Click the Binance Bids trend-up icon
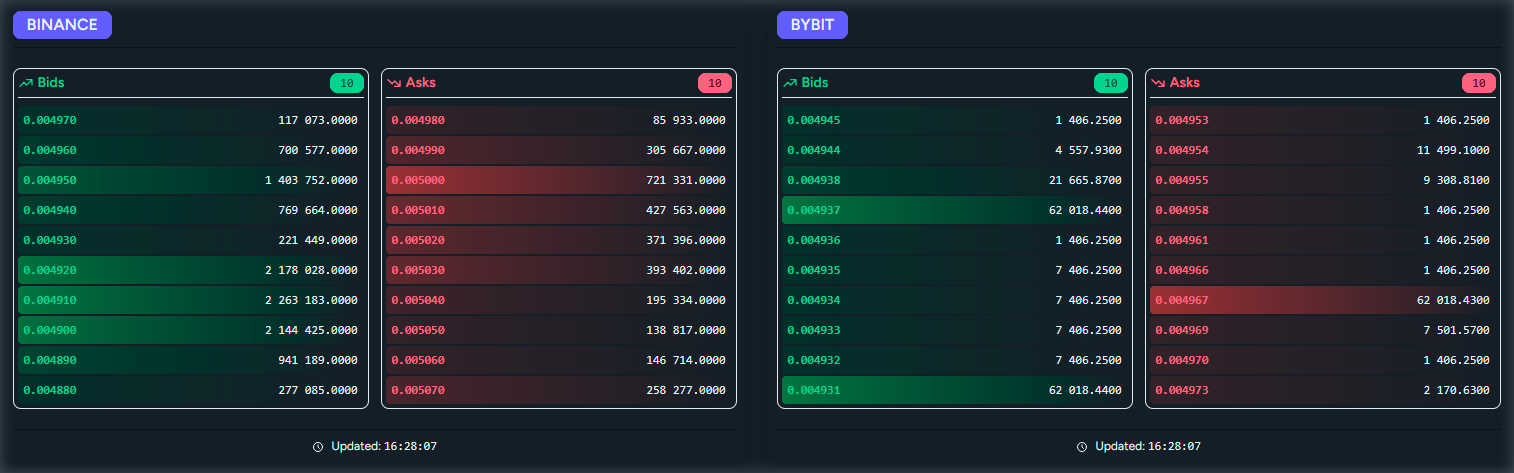Screen dimensions: 1514x473 pyautogui.click(x=26, y=83)
